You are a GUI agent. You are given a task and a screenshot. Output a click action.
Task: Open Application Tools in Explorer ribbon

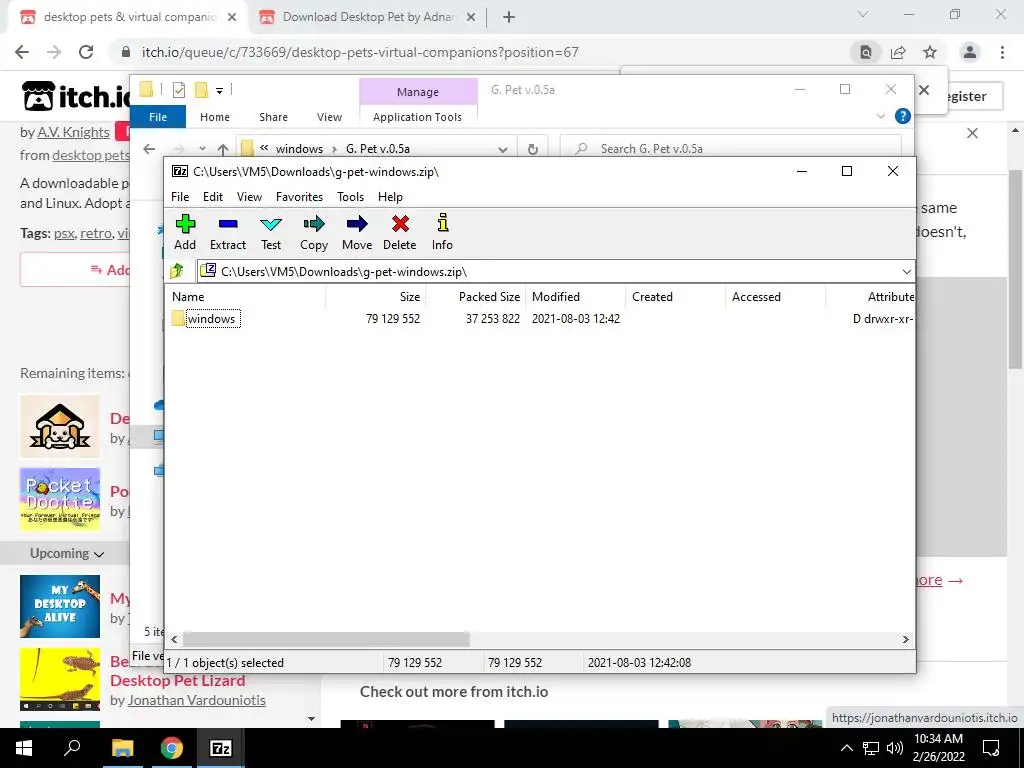(x=417, y=117)
